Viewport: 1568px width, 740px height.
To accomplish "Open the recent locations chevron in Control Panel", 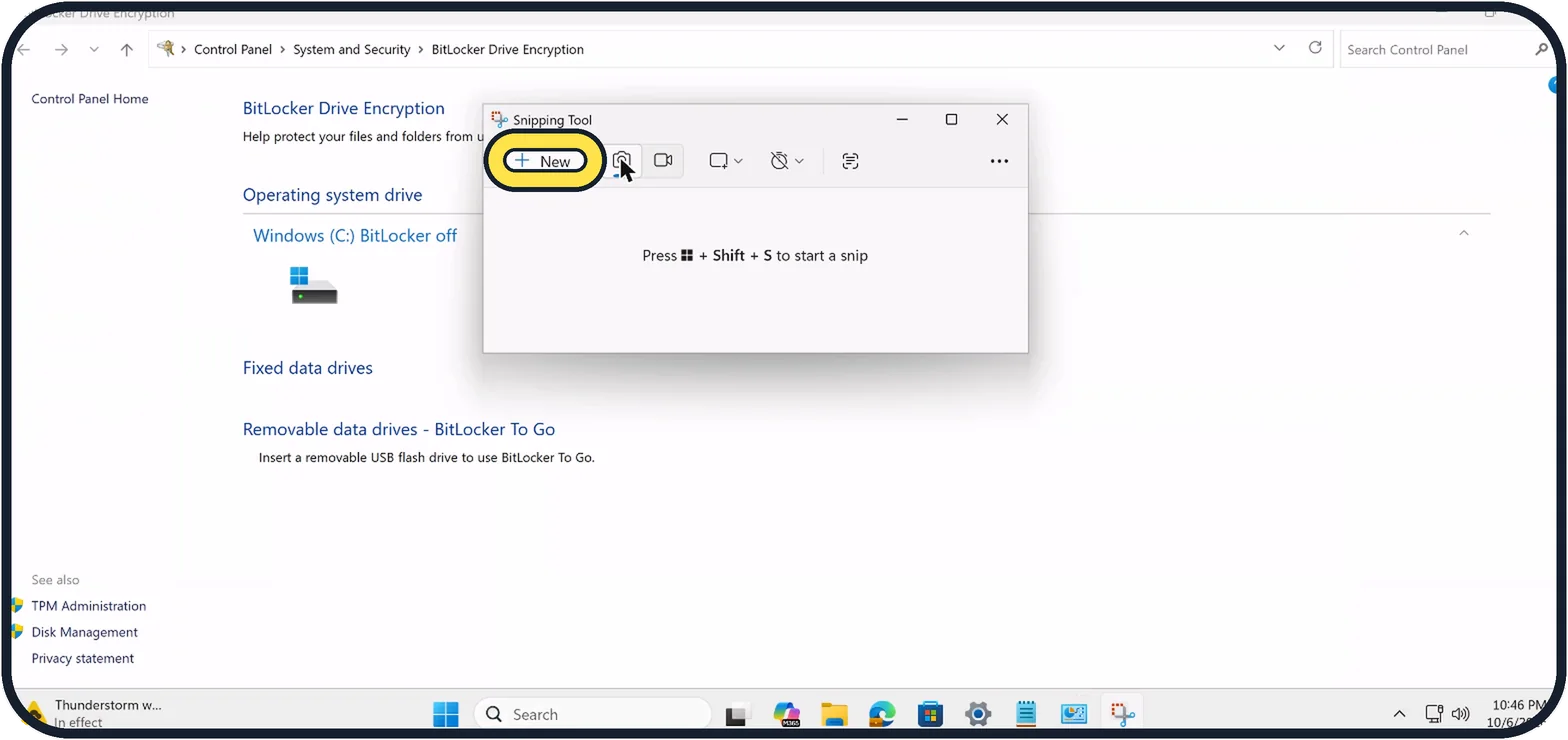I will (x=94, y=50).
